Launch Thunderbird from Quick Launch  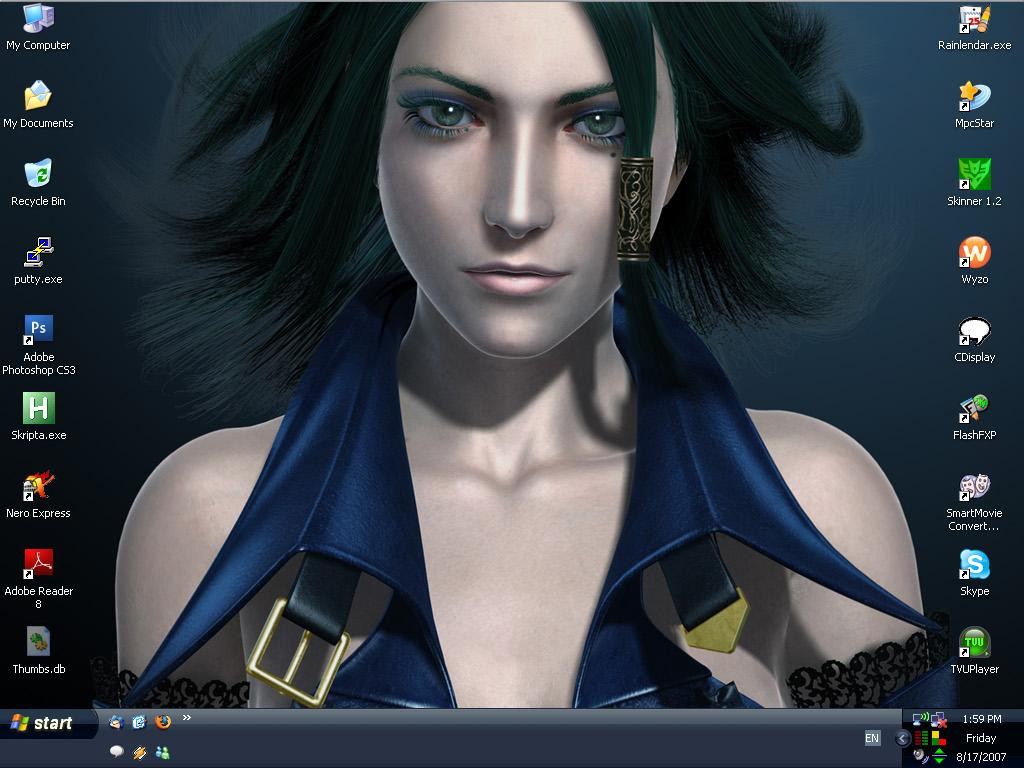point(117,722)
